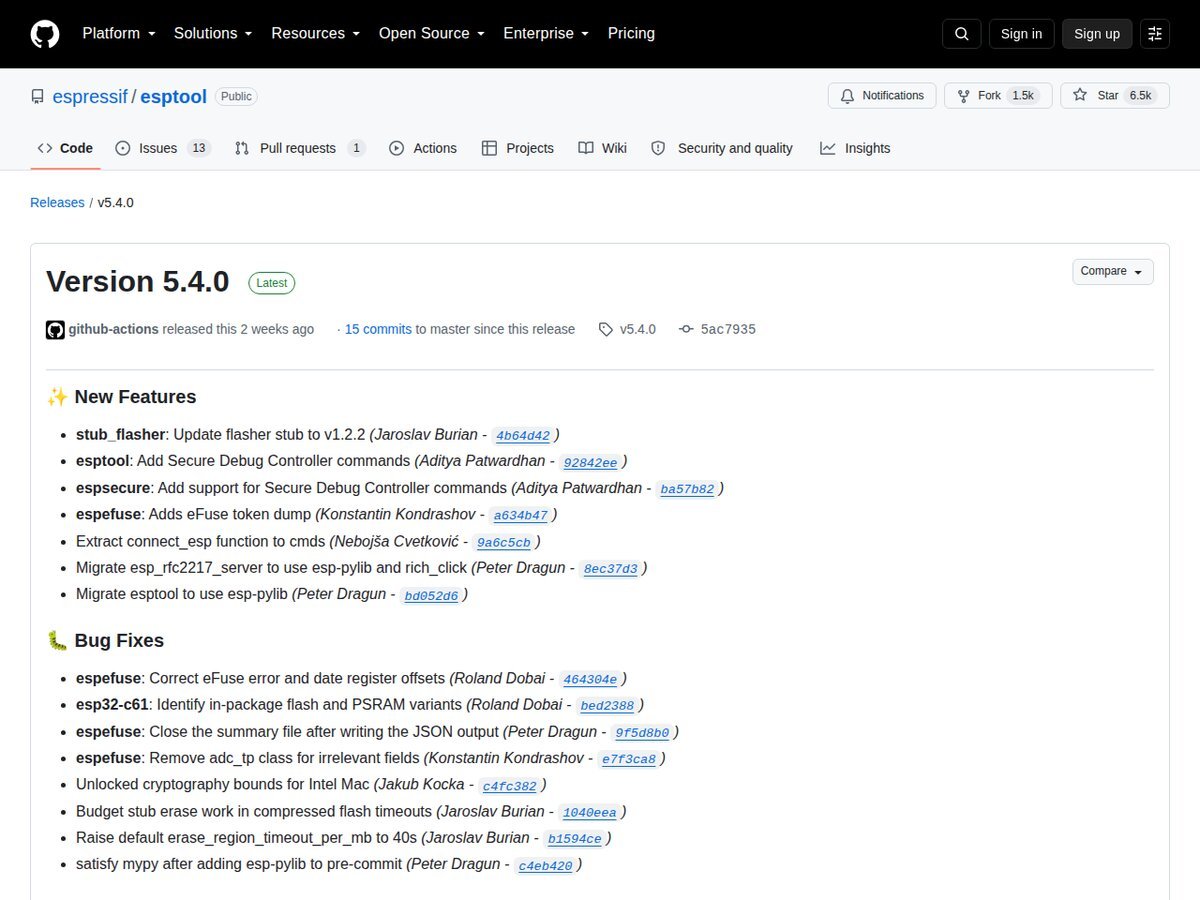
Task: Open the Security and quality tab
Action: pos(721,148)
